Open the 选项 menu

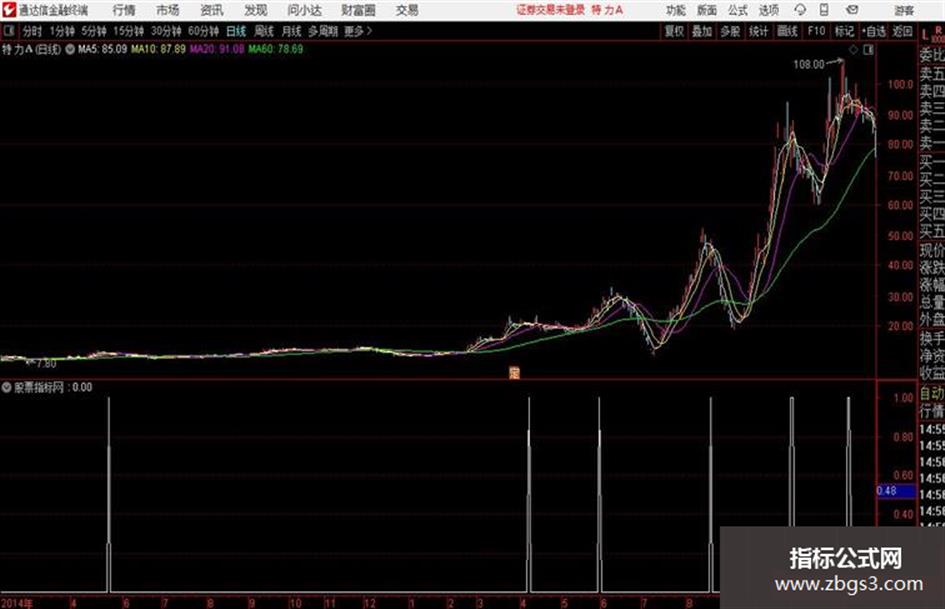pyautogui.click(x=768, y=10)
